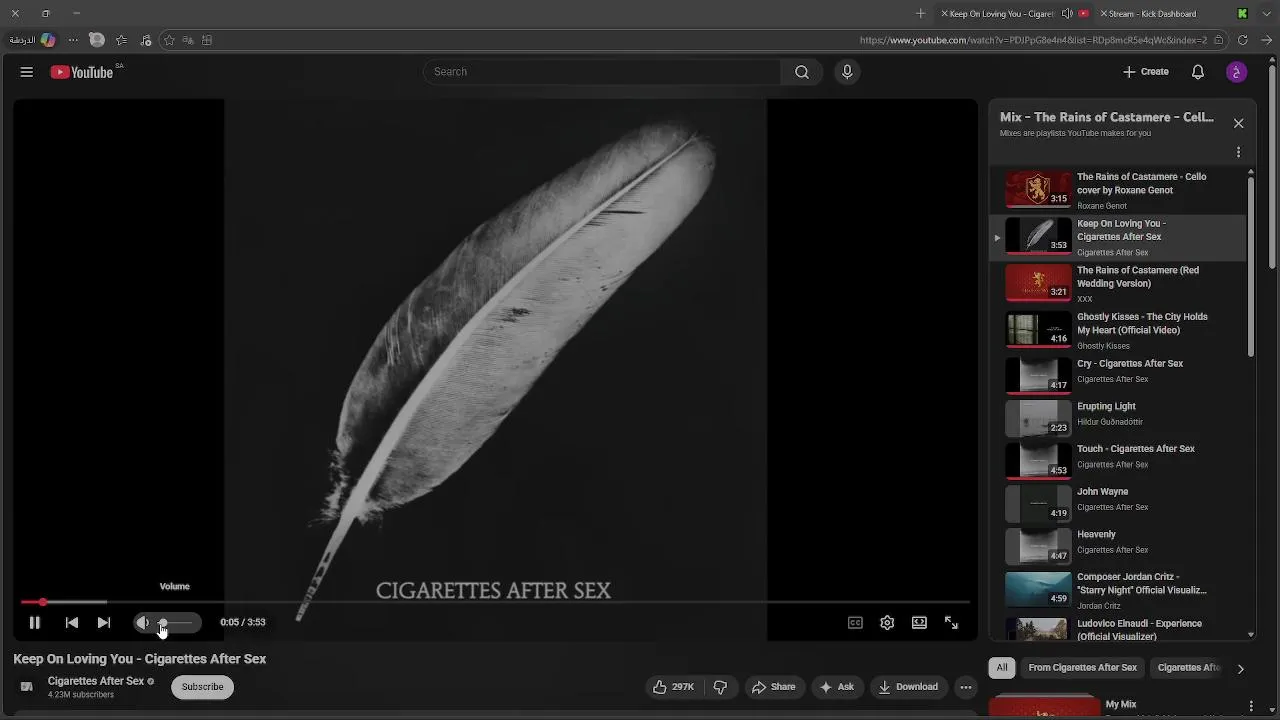Select John Wayne in the playlist

click(1119, 503)
